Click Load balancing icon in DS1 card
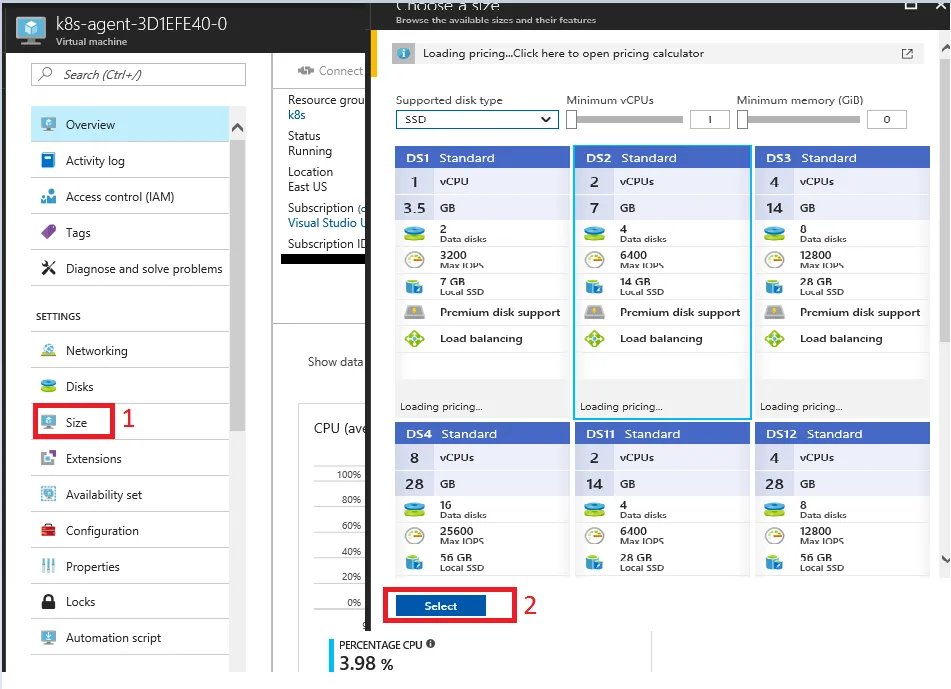Viewport: 951px width, 689px height. pyautogui.click(x=414, y=338)
